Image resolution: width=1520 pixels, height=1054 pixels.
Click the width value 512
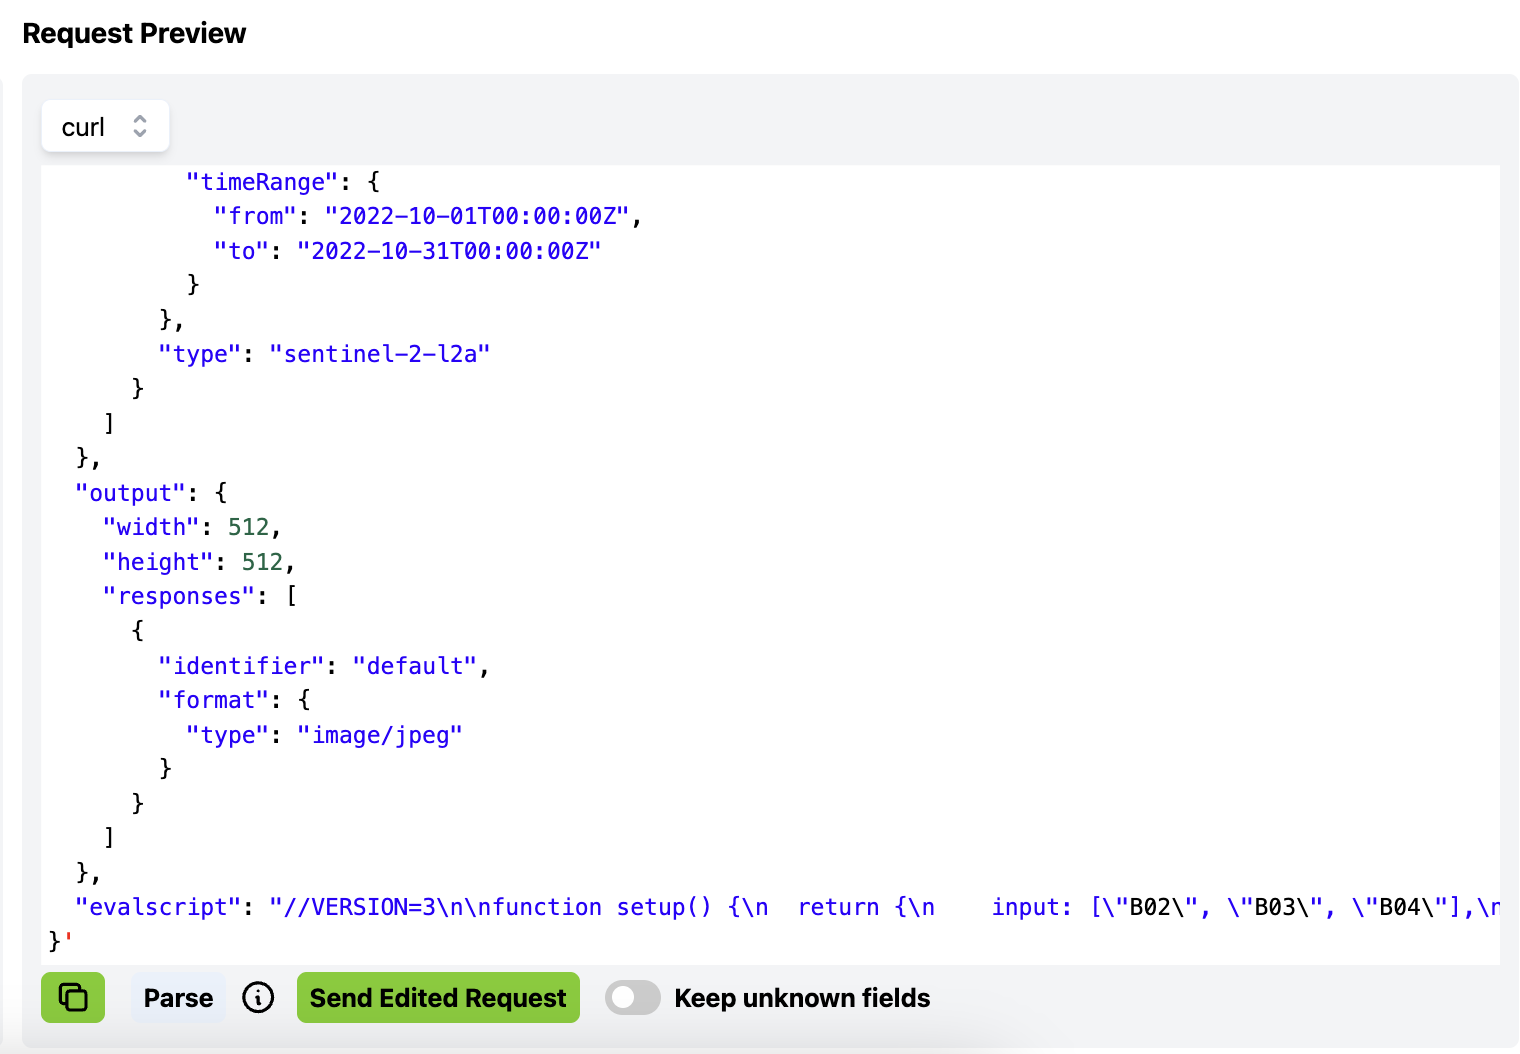tap(248, 527)
